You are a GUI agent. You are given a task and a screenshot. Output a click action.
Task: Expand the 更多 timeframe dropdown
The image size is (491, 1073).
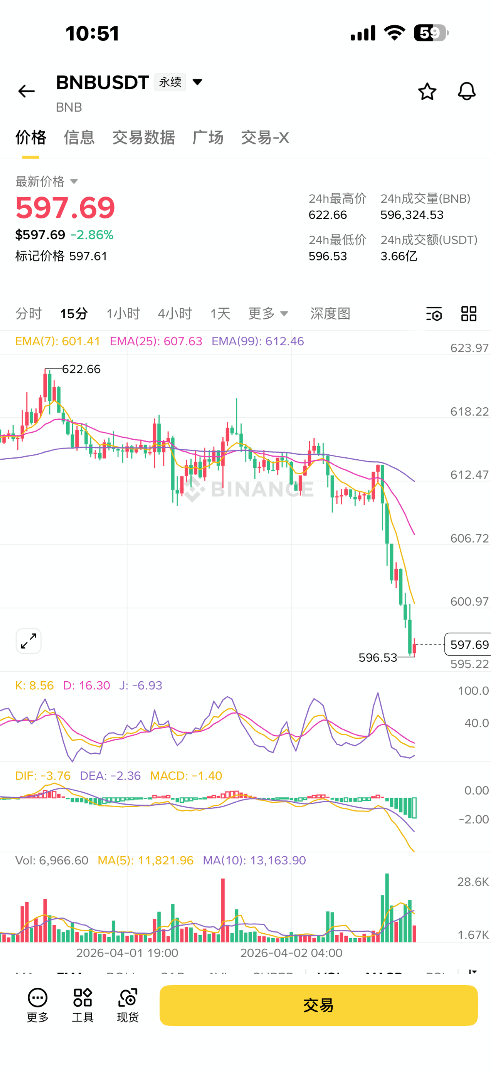(268, 313)
